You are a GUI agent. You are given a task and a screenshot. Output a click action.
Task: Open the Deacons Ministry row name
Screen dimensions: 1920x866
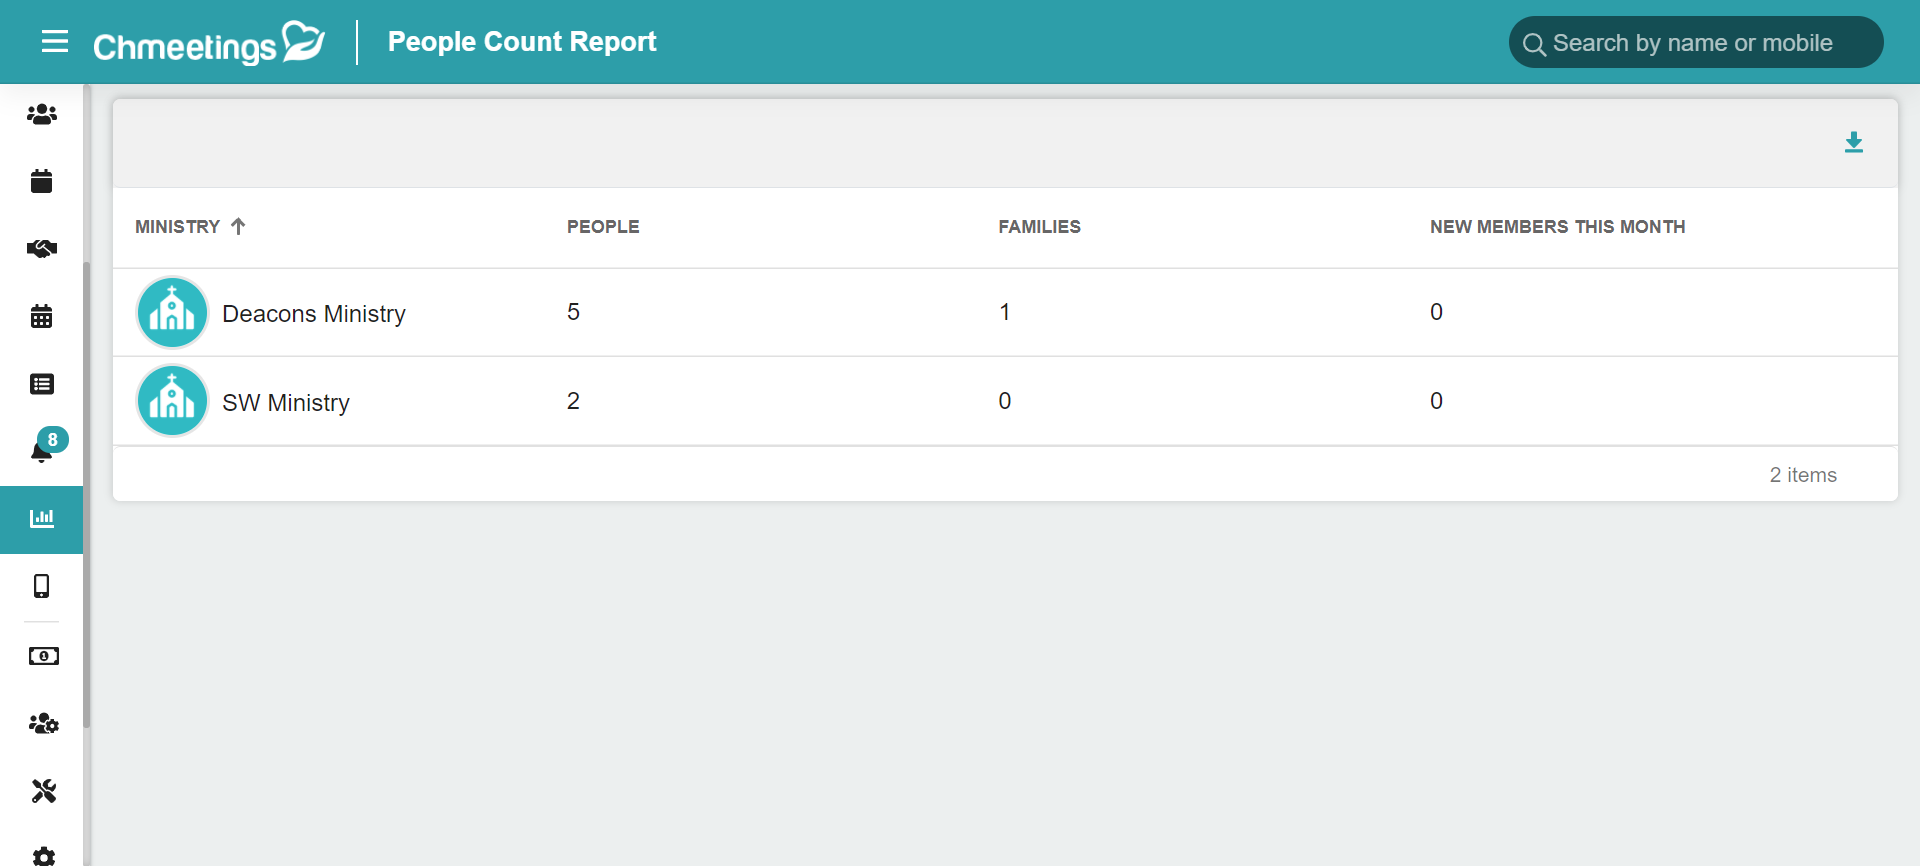coord(314,314)
